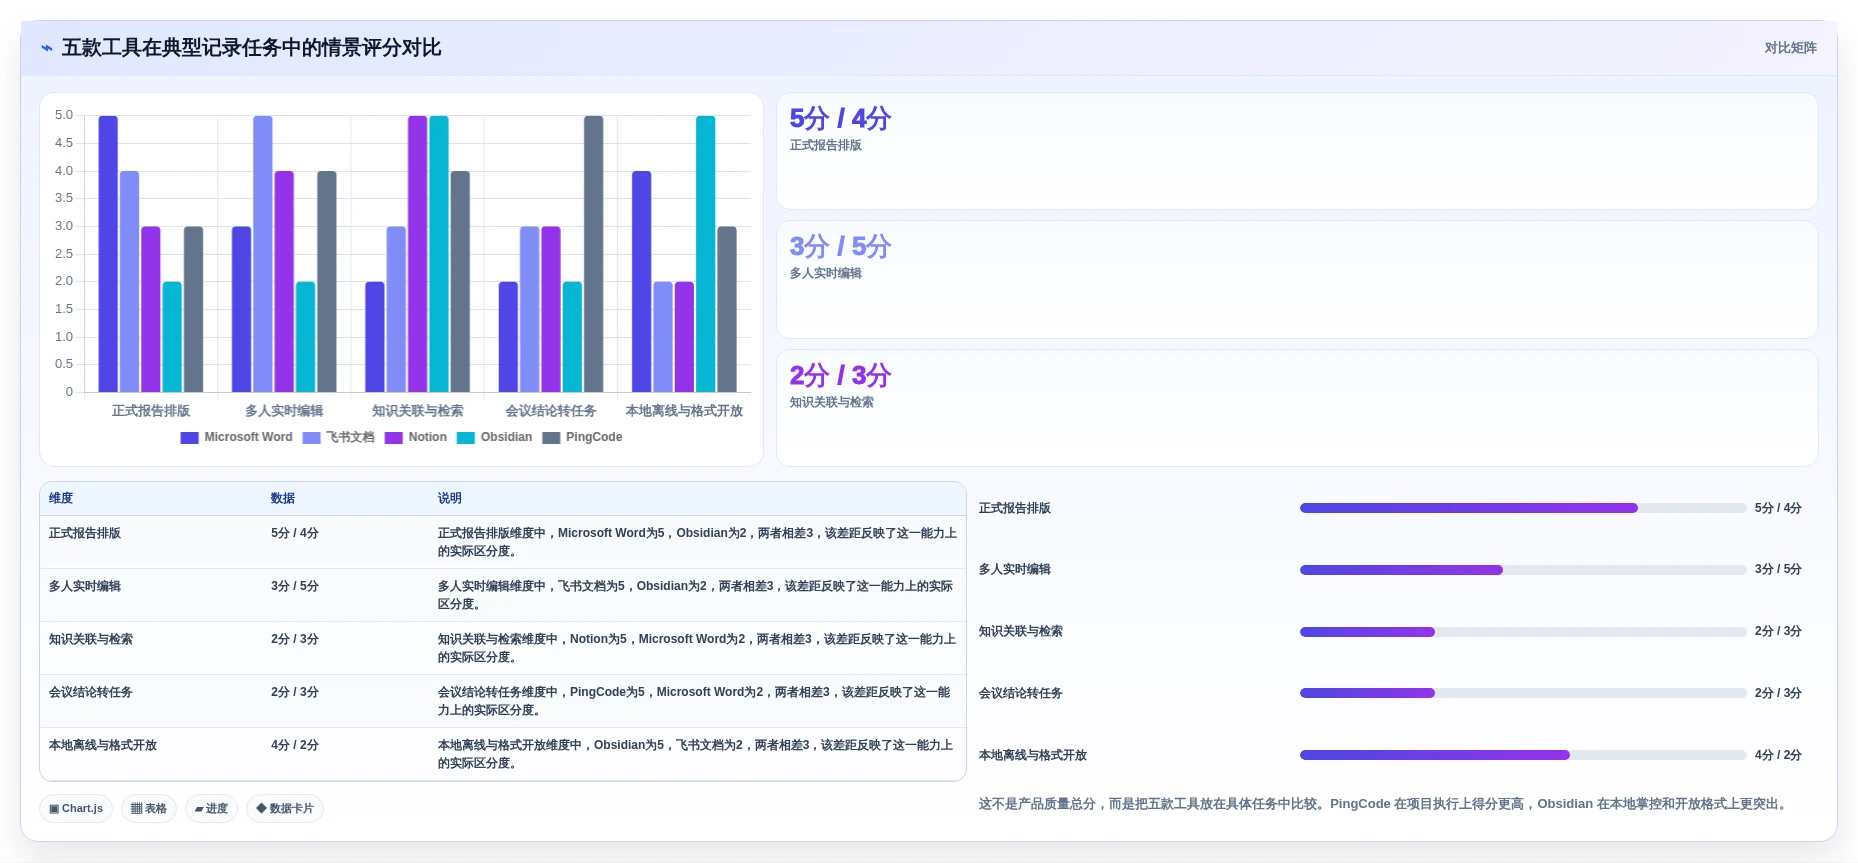Click description starting 本地离线与格式开放维度中
This screenshot has height=863, width=1858.
coord(696,754)
